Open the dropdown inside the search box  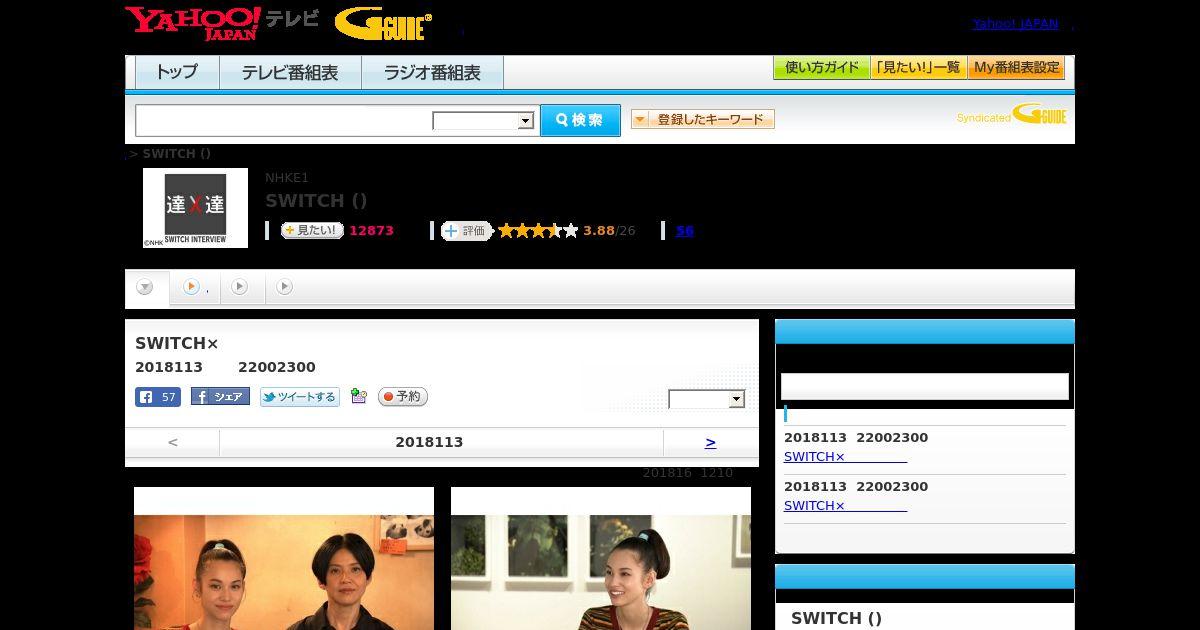coord(484,121)
